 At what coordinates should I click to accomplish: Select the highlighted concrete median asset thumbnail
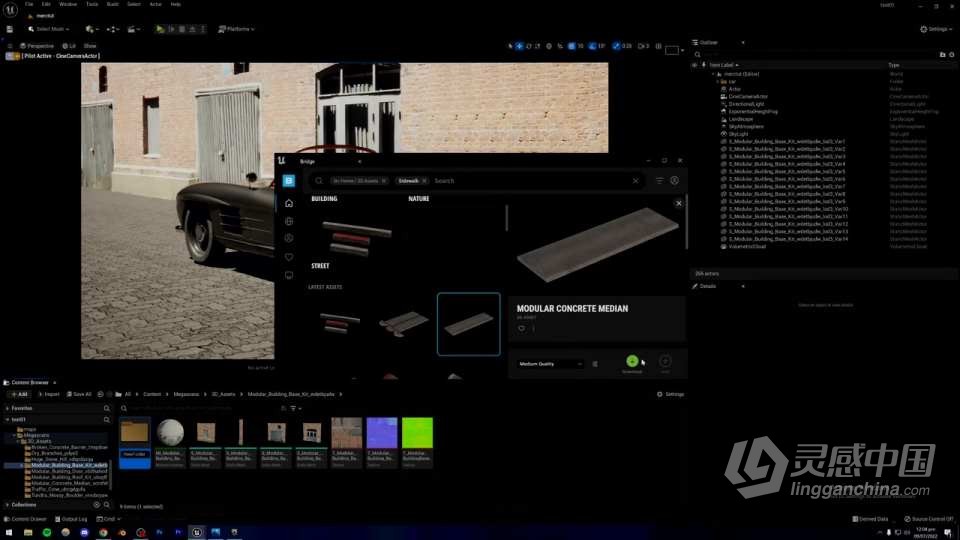(x=468, y=324)
